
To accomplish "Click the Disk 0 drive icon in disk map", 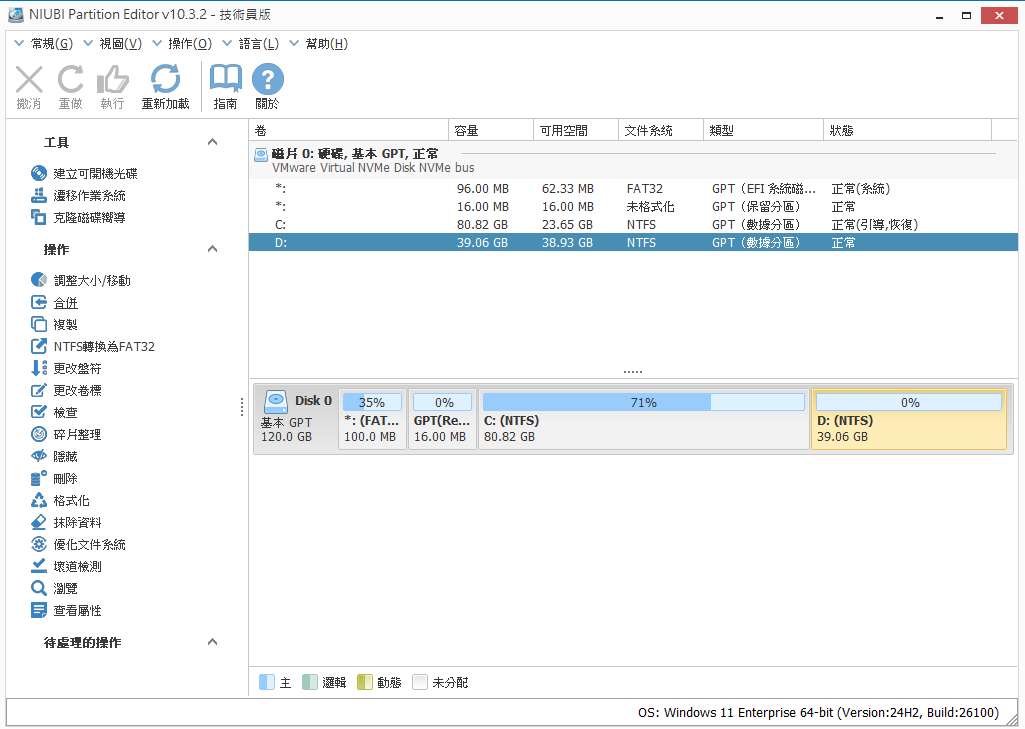I will (275, 401).
